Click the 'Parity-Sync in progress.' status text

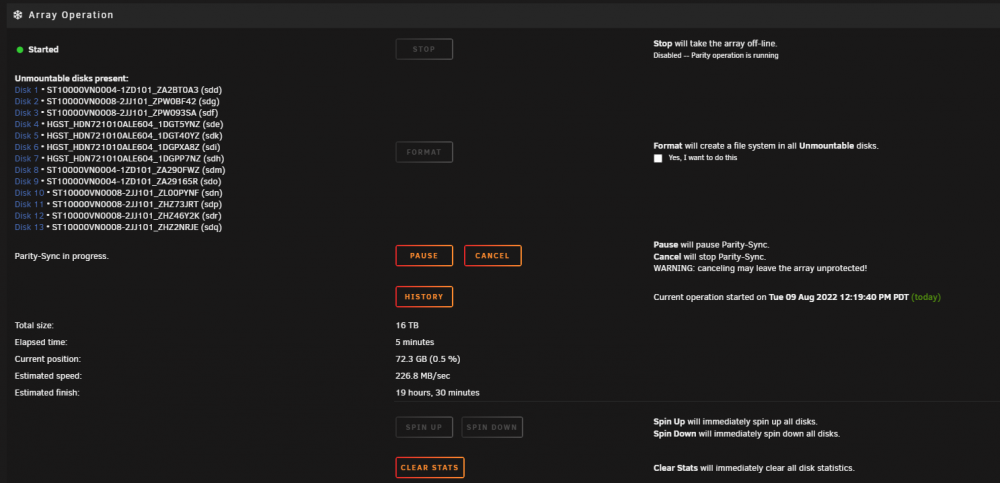point(62,256)
